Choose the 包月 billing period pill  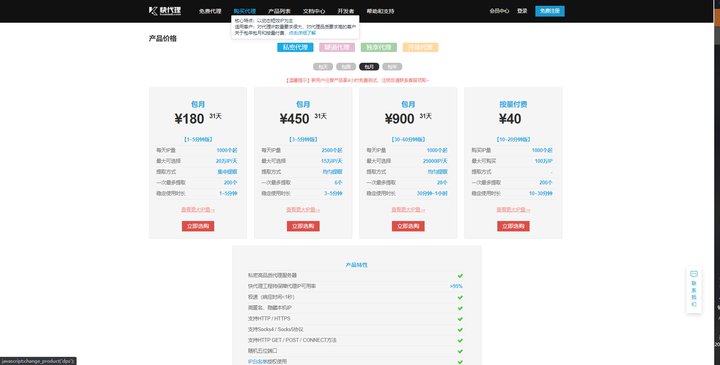(x=369, y=67)
